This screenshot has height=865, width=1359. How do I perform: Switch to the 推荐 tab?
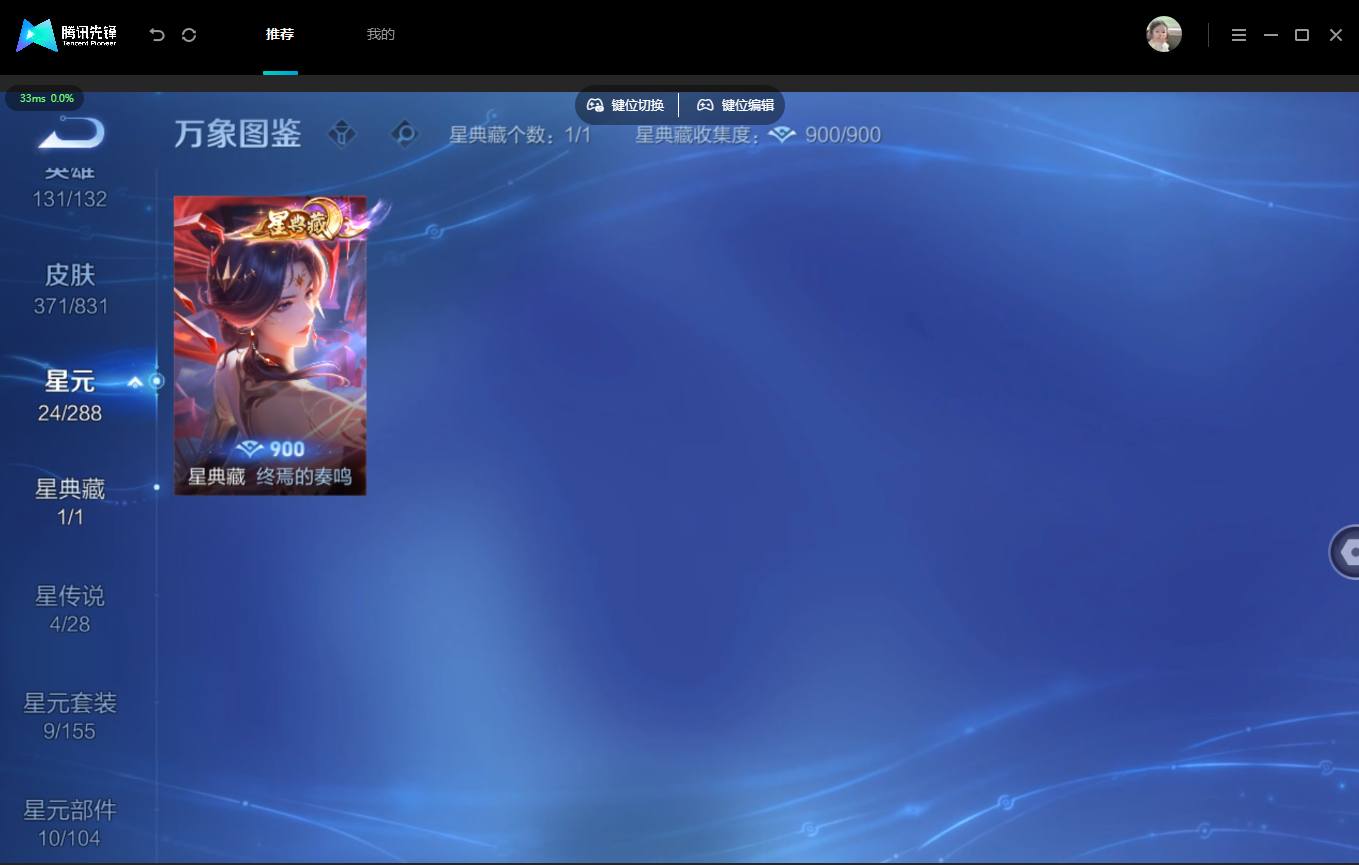click(280, 34)
